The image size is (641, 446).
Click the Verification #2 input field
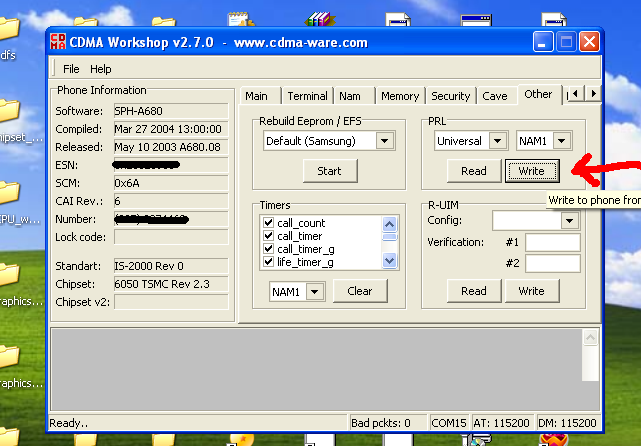[x=553, y=263]
